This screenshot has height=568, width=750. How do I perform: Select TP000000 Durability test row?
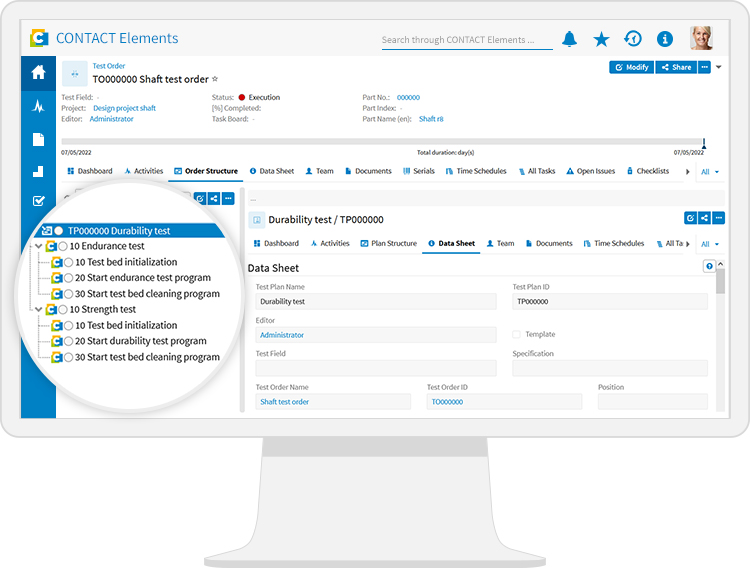pos(130,231)
